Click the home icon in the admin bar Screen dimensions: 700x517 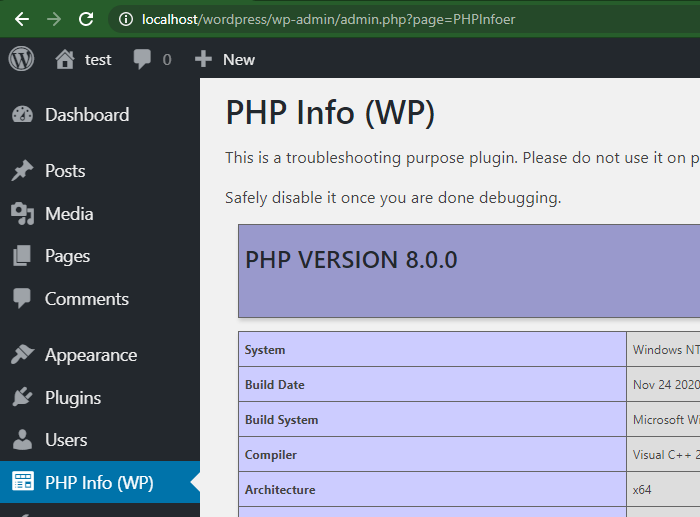tap(65, 59)
